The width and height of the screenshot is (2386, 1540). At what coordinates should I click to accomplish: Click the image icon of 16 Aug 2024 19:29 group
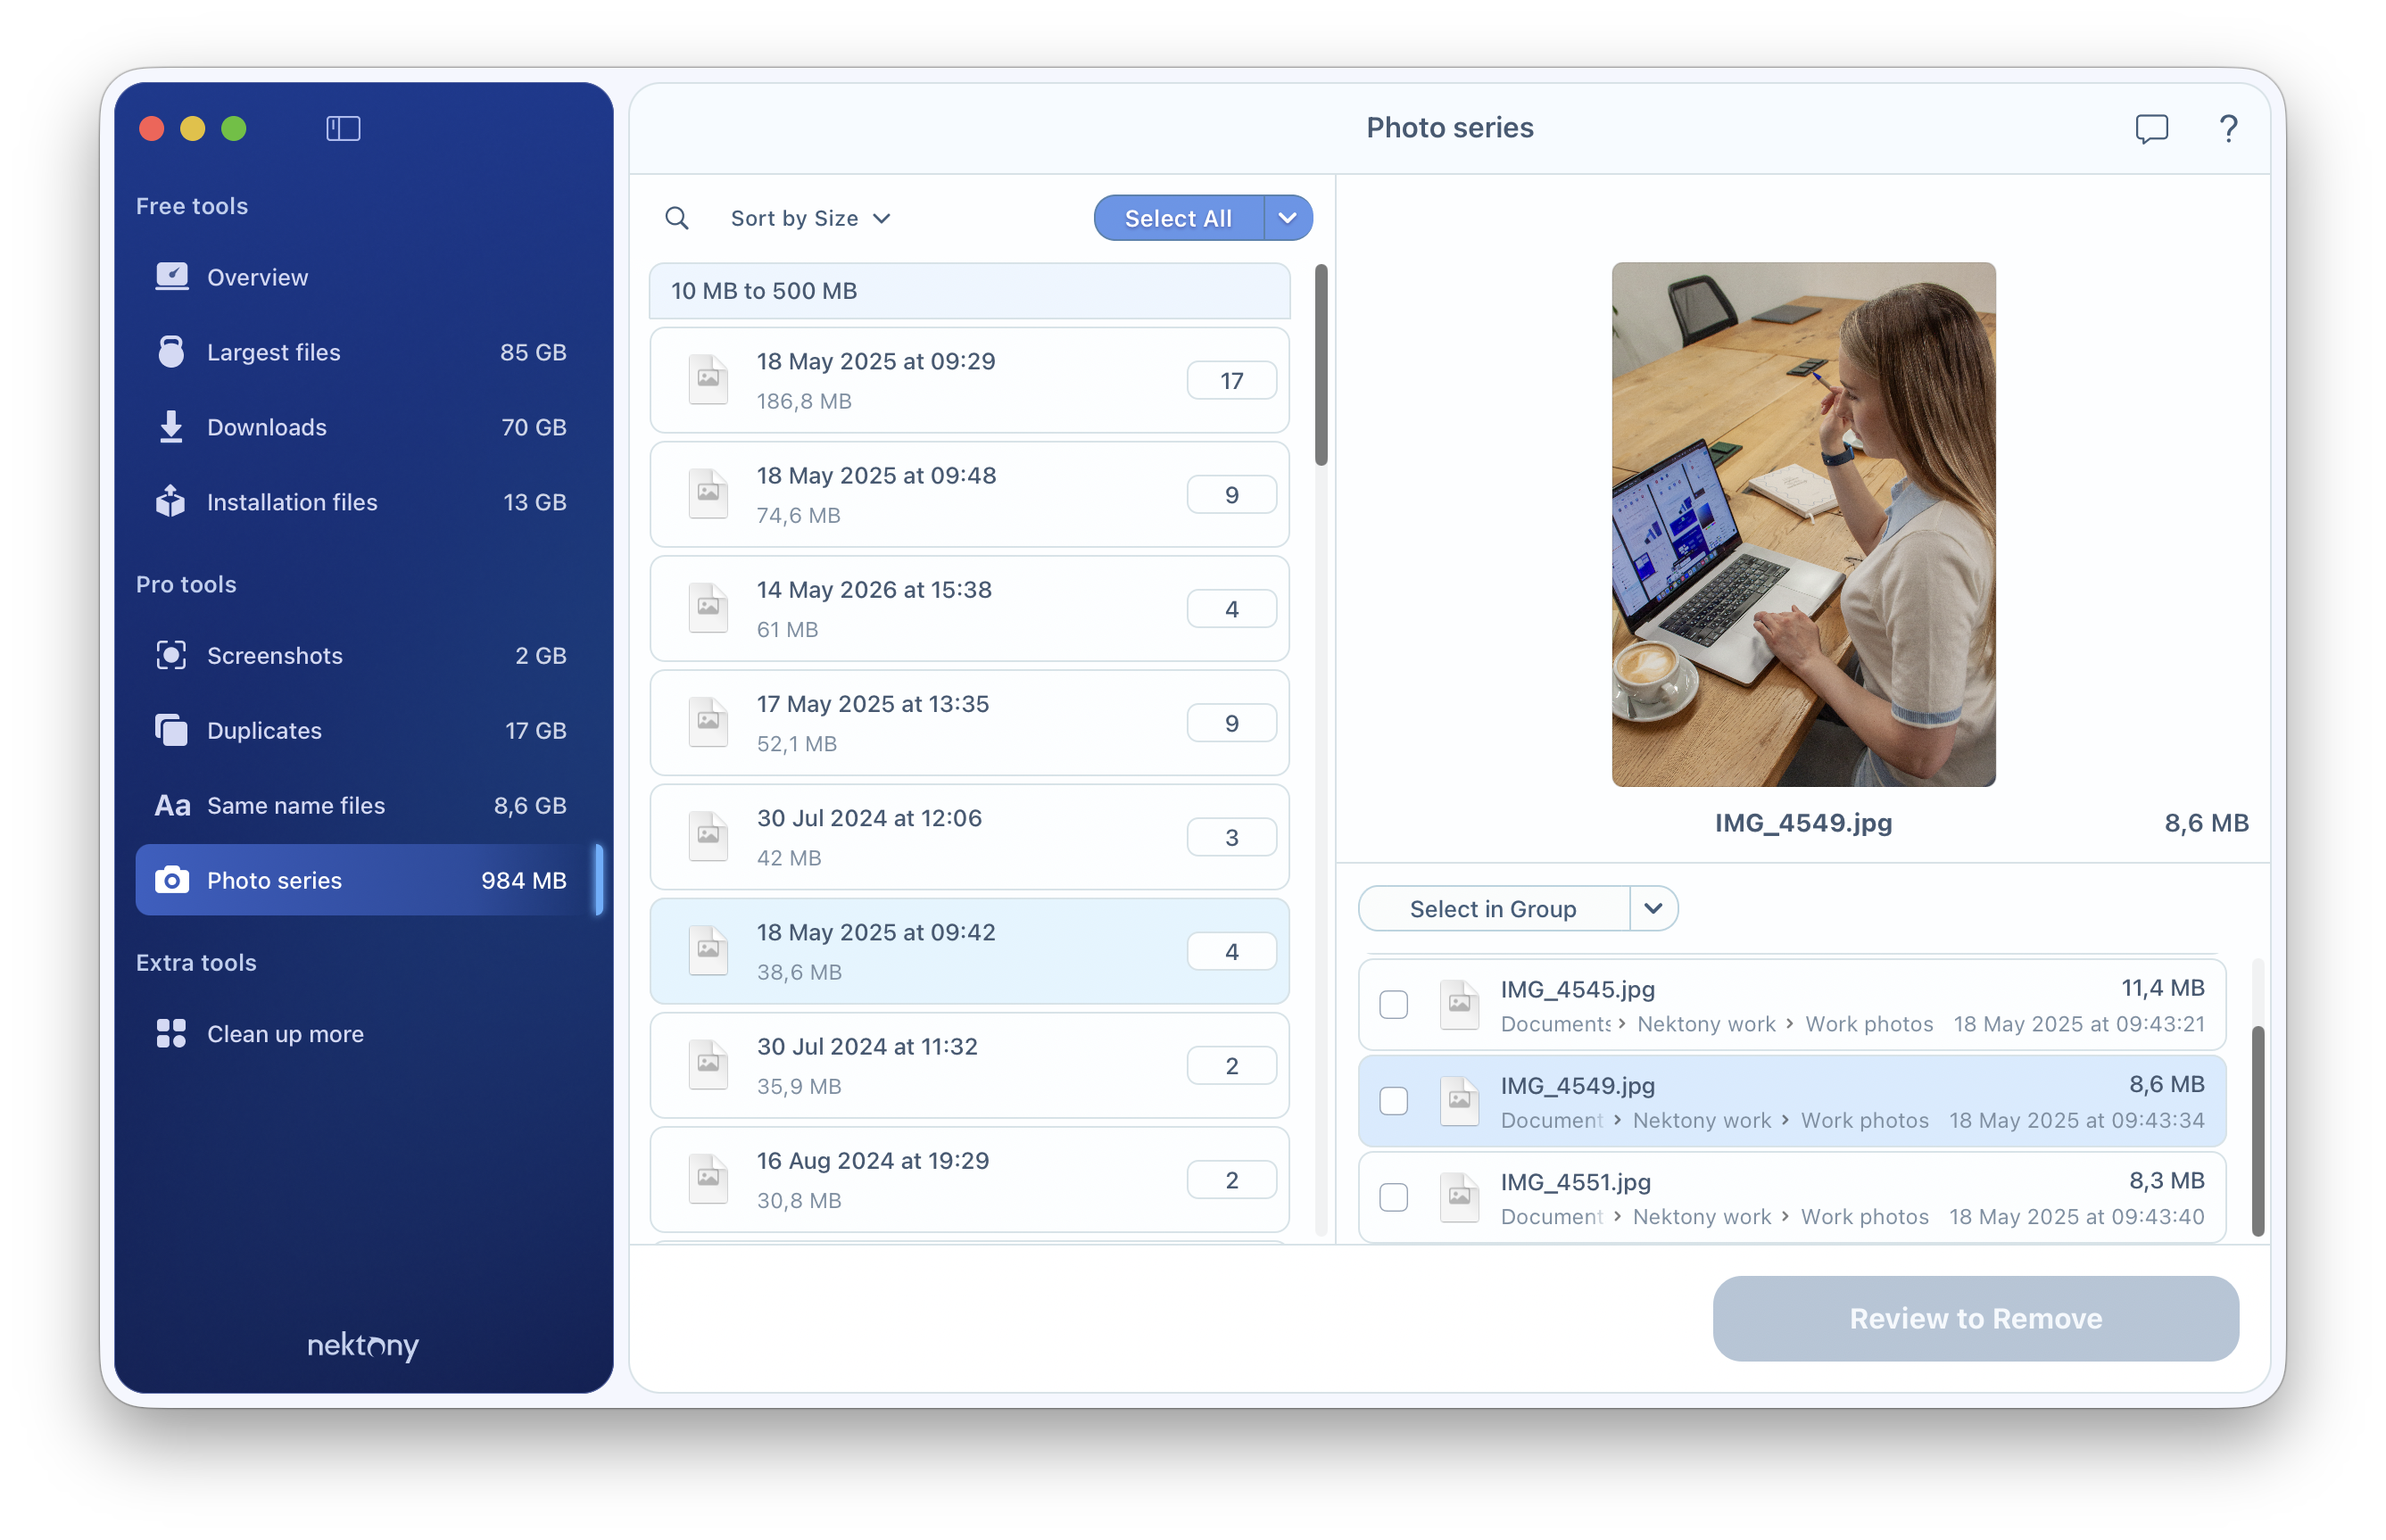click(708, 1179)
